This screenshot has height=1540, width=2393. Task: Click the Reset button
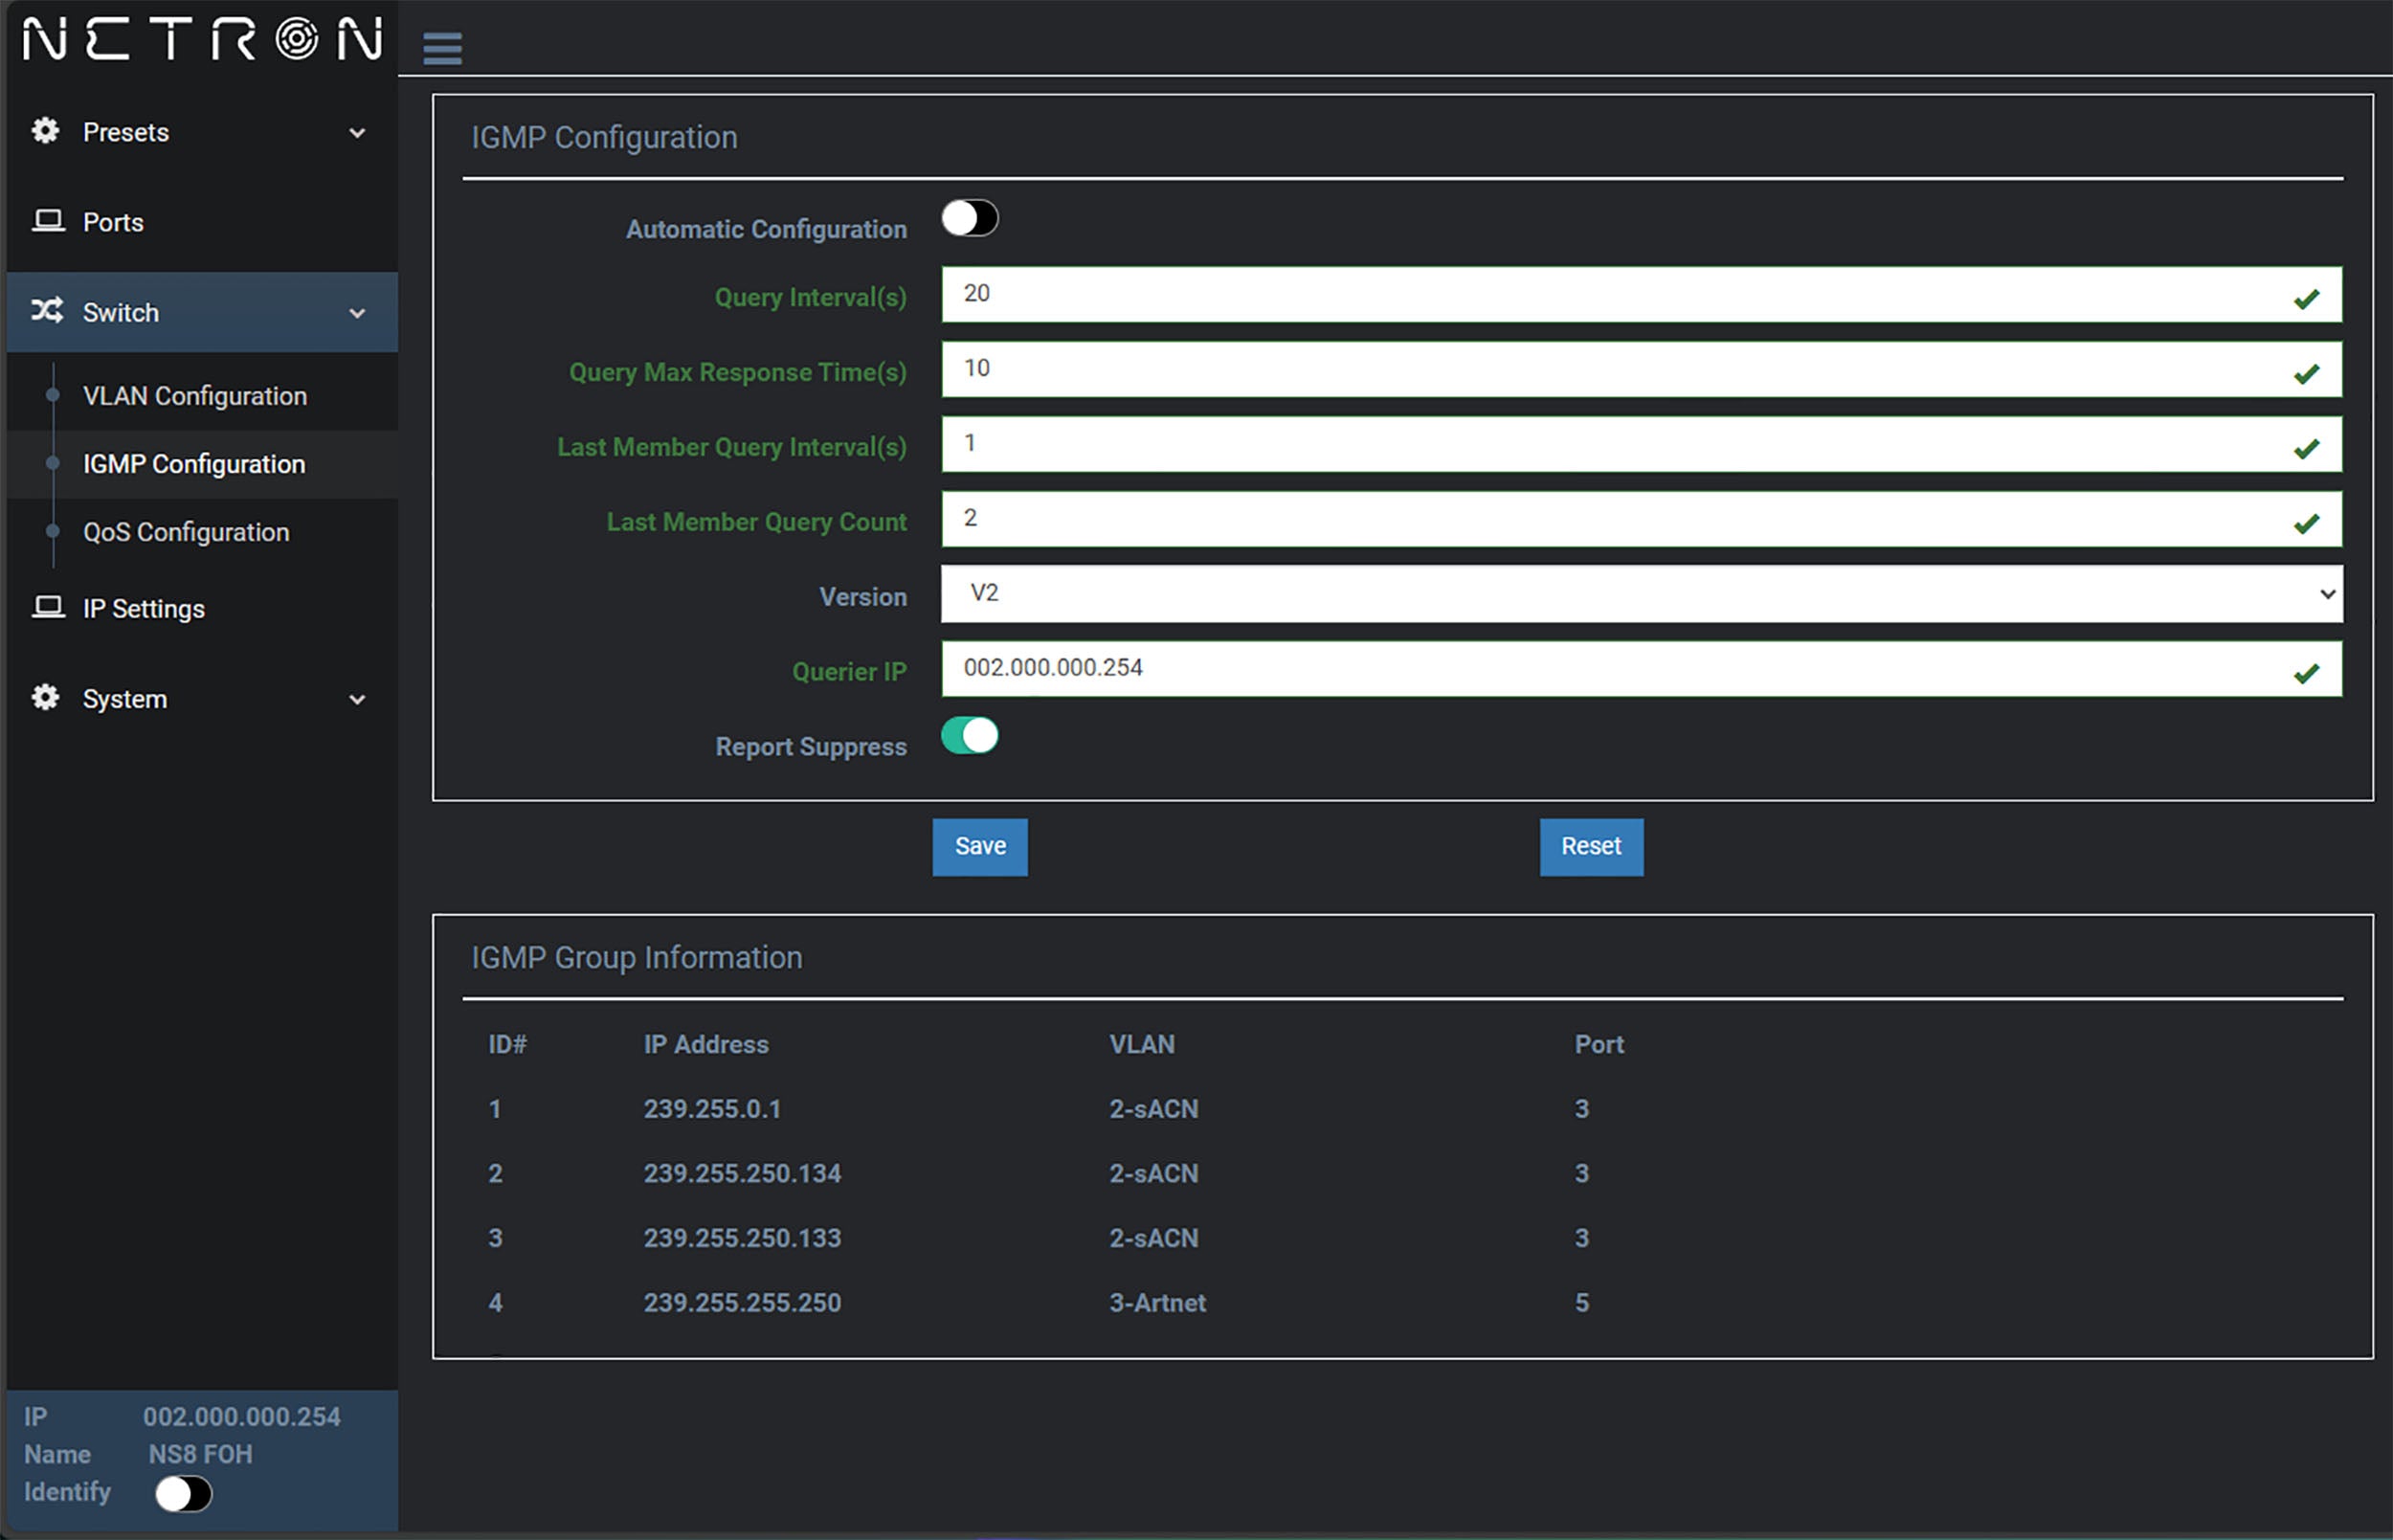[x=1584, y=846]
